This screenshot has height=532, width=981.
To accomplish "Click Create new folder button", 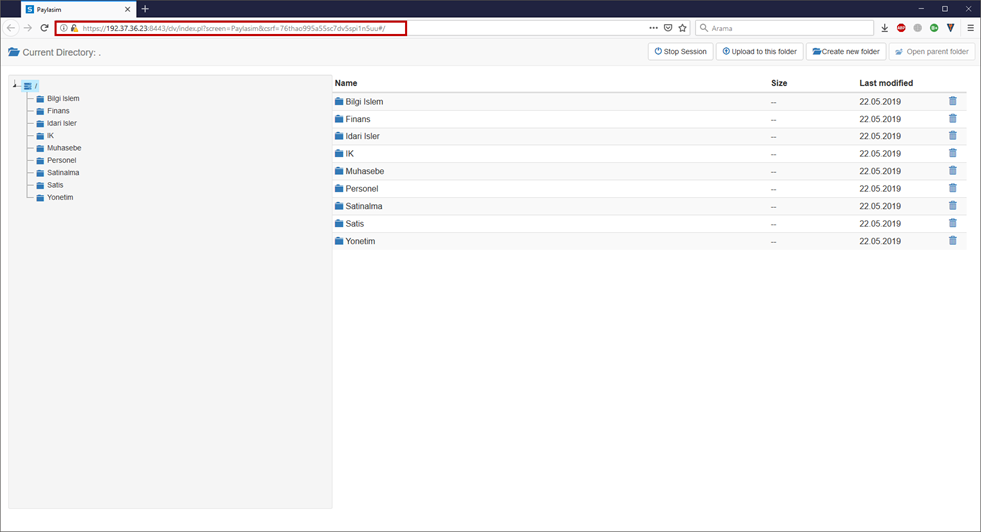I will pyautogui.click(x=846, y=51).
